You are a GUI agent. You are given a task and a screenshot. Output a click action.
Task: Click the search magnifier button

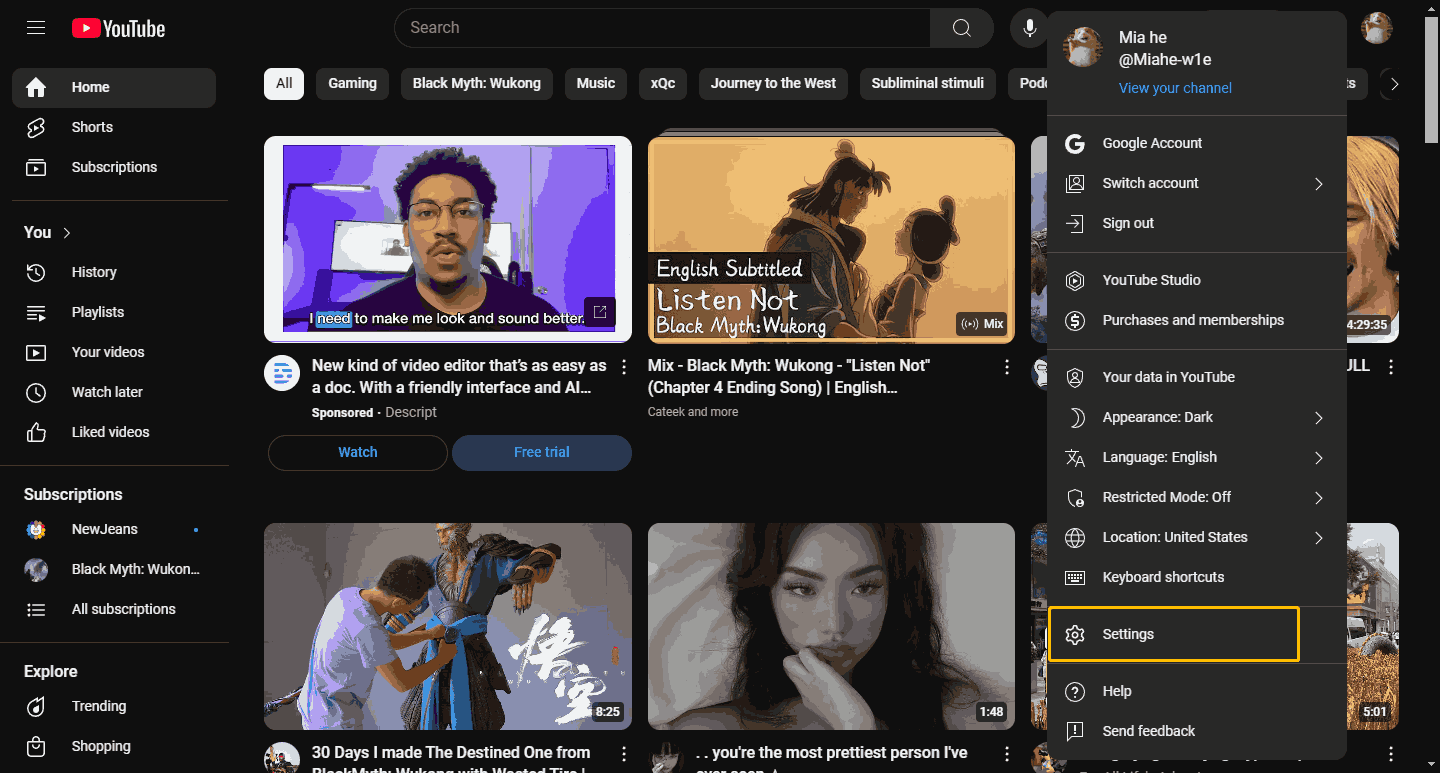[x=961, y=28]
